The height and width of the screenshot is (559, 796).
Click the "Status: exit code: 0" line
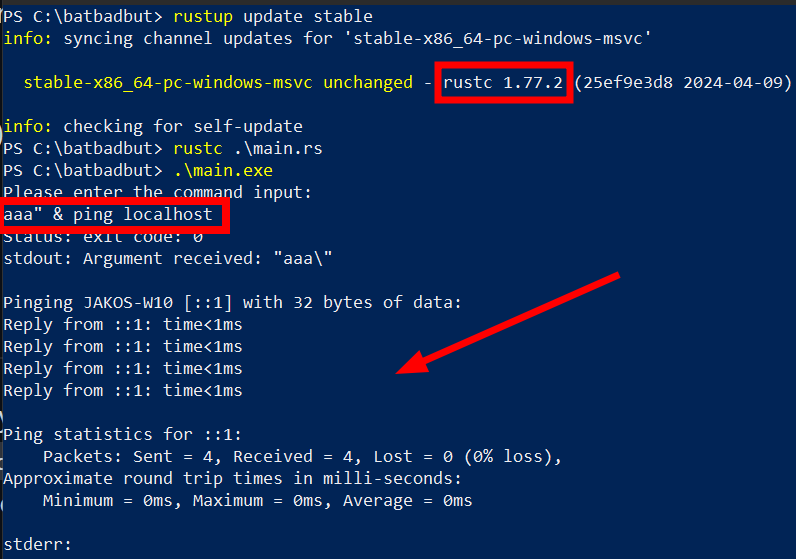click(x=102, y=237)
